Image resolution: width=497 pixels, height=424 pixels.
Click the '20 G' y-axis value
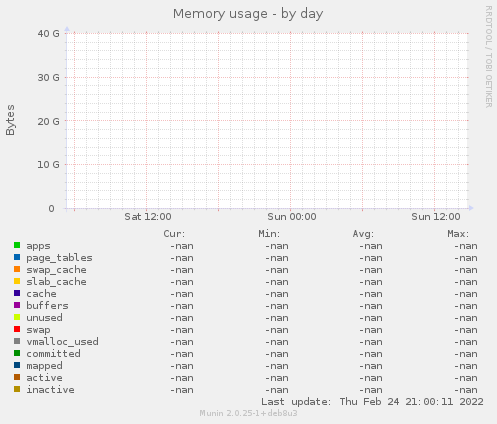coord(48,121)
